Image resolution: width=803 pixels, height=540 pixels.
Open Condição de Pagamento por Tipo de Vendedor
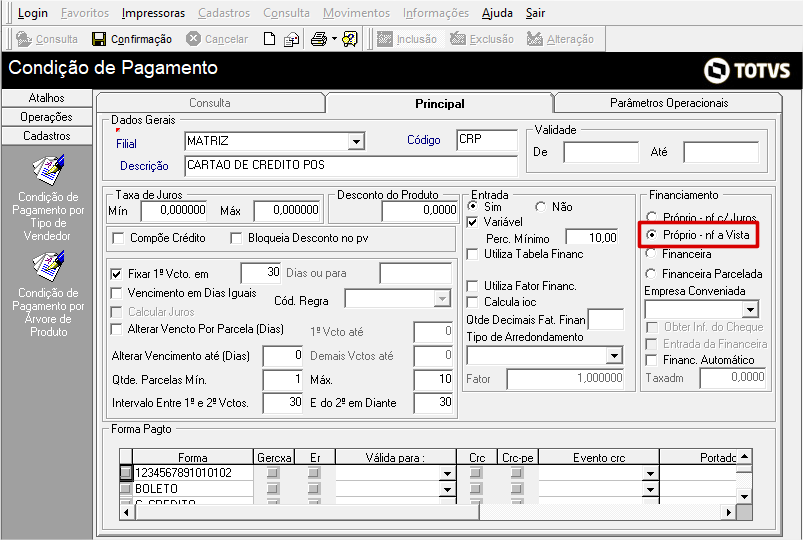point(48,198)
